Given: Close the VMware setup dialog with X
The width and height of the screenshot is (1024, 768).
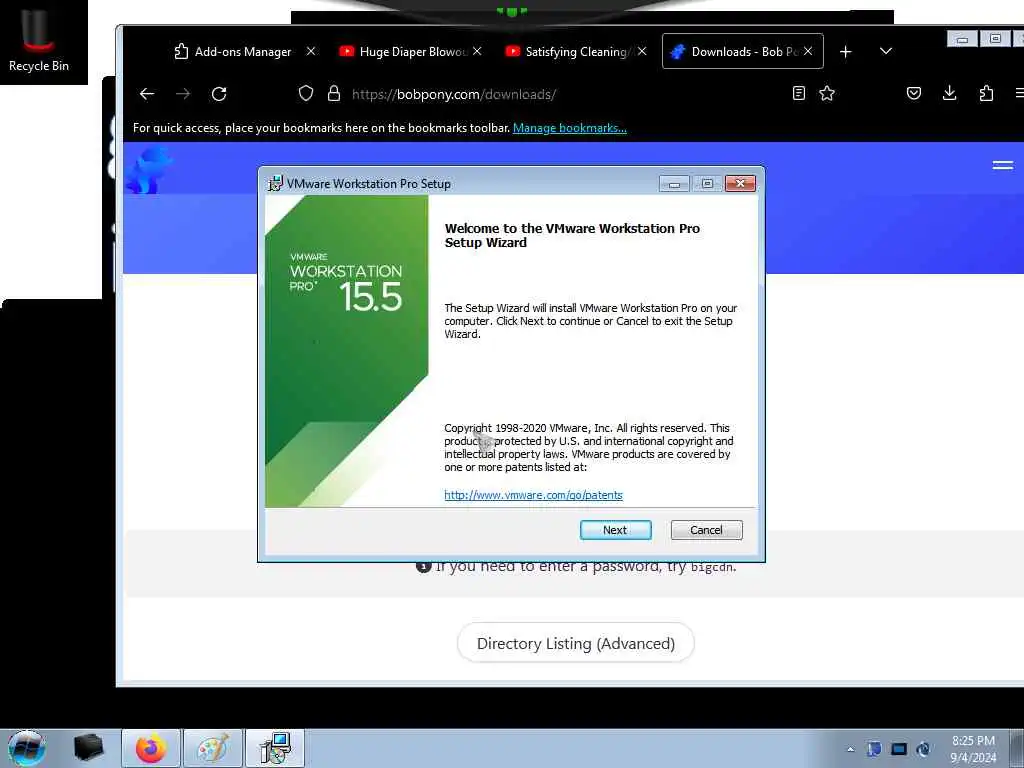Looking at the screenshot, I should point(740,184).
